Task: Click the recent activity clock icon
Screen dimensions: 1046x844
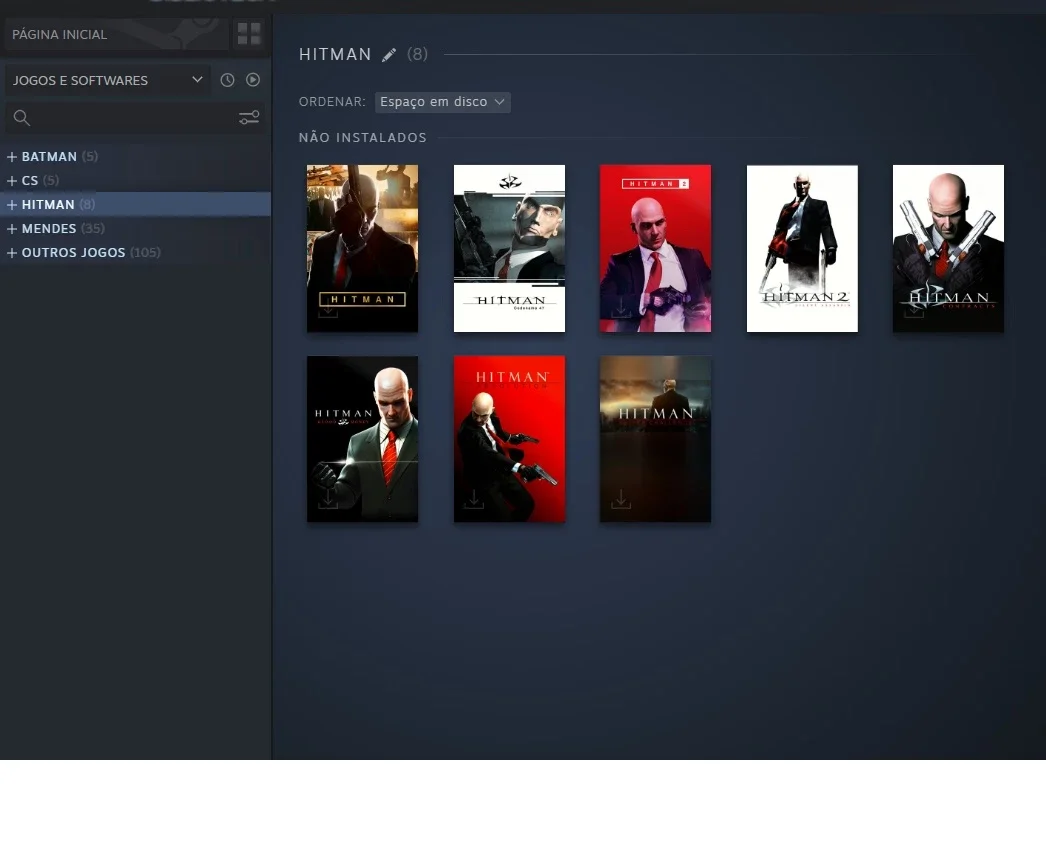Action: pos(227,80)
